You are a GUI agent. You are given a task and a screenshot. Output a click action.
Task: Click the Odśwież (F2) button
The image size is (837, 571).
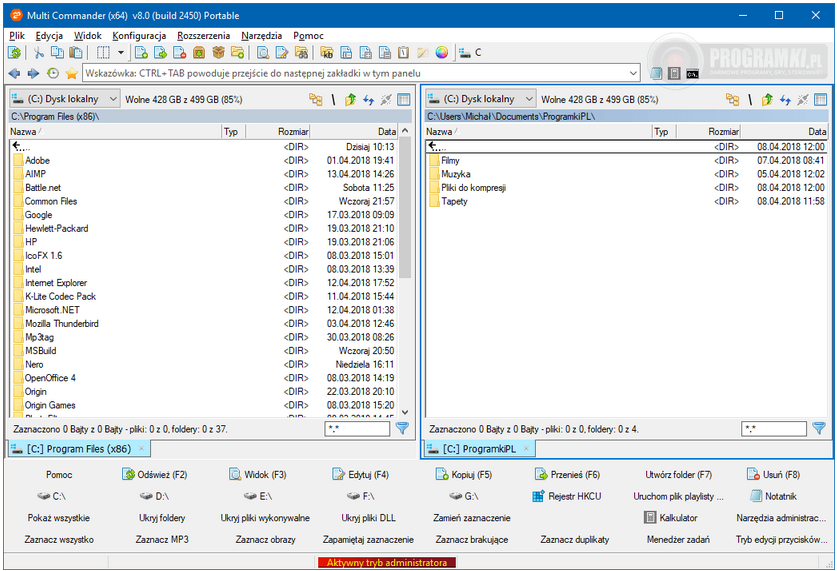(154, 474)
